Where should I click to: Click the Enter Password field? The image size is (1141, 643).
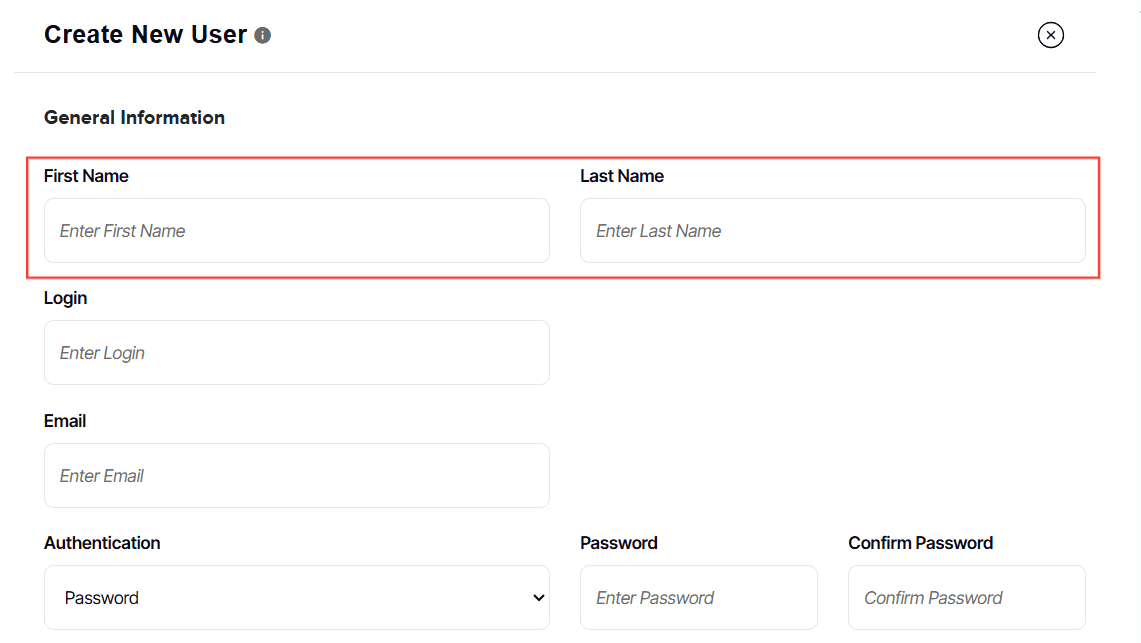(x=698, y=598)
